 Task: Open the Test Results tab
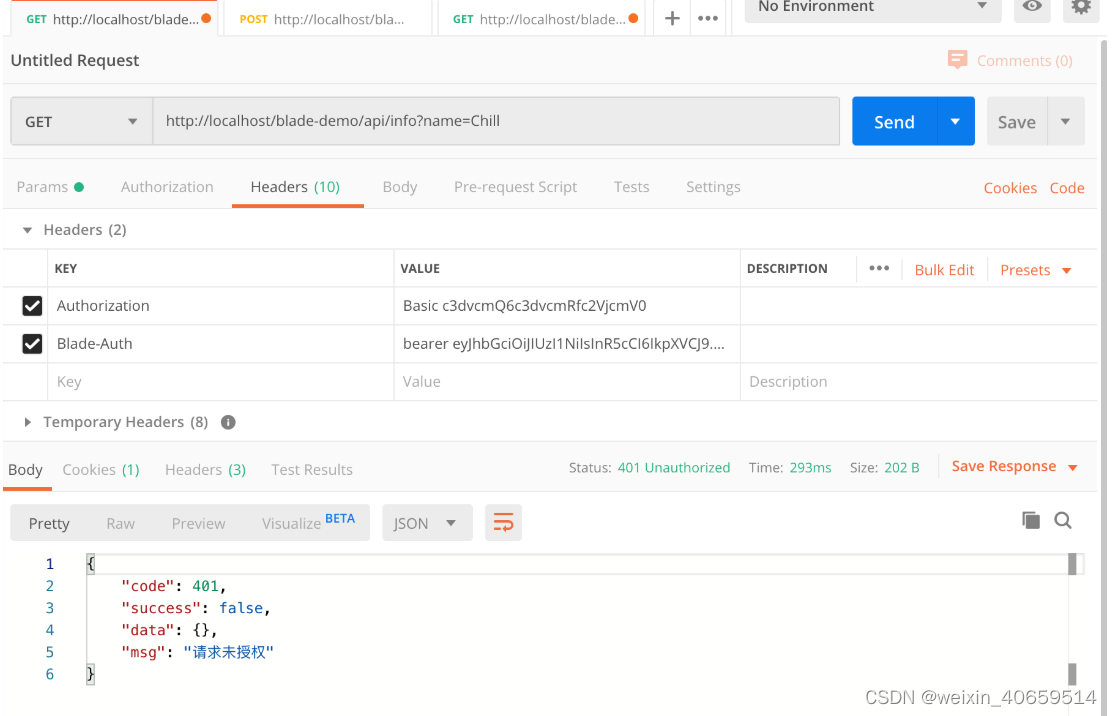pos(312,469)
